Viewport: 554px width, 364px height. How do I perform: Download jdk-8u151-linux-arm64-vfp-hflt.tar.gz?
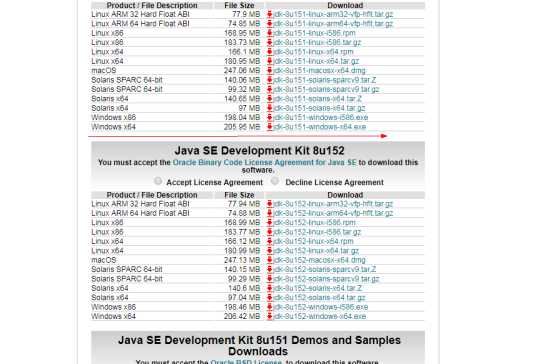[333, 24]
